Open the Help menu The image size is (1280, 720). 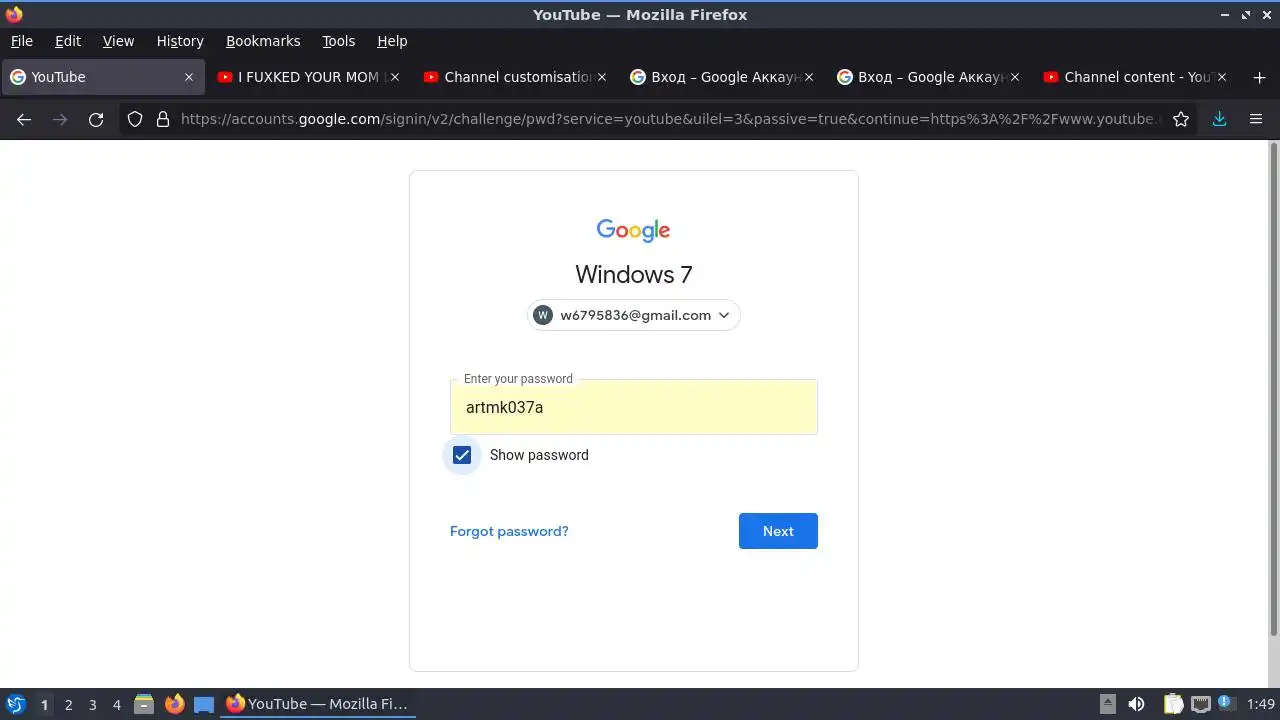pyautogui.click(x=392, y=41)
